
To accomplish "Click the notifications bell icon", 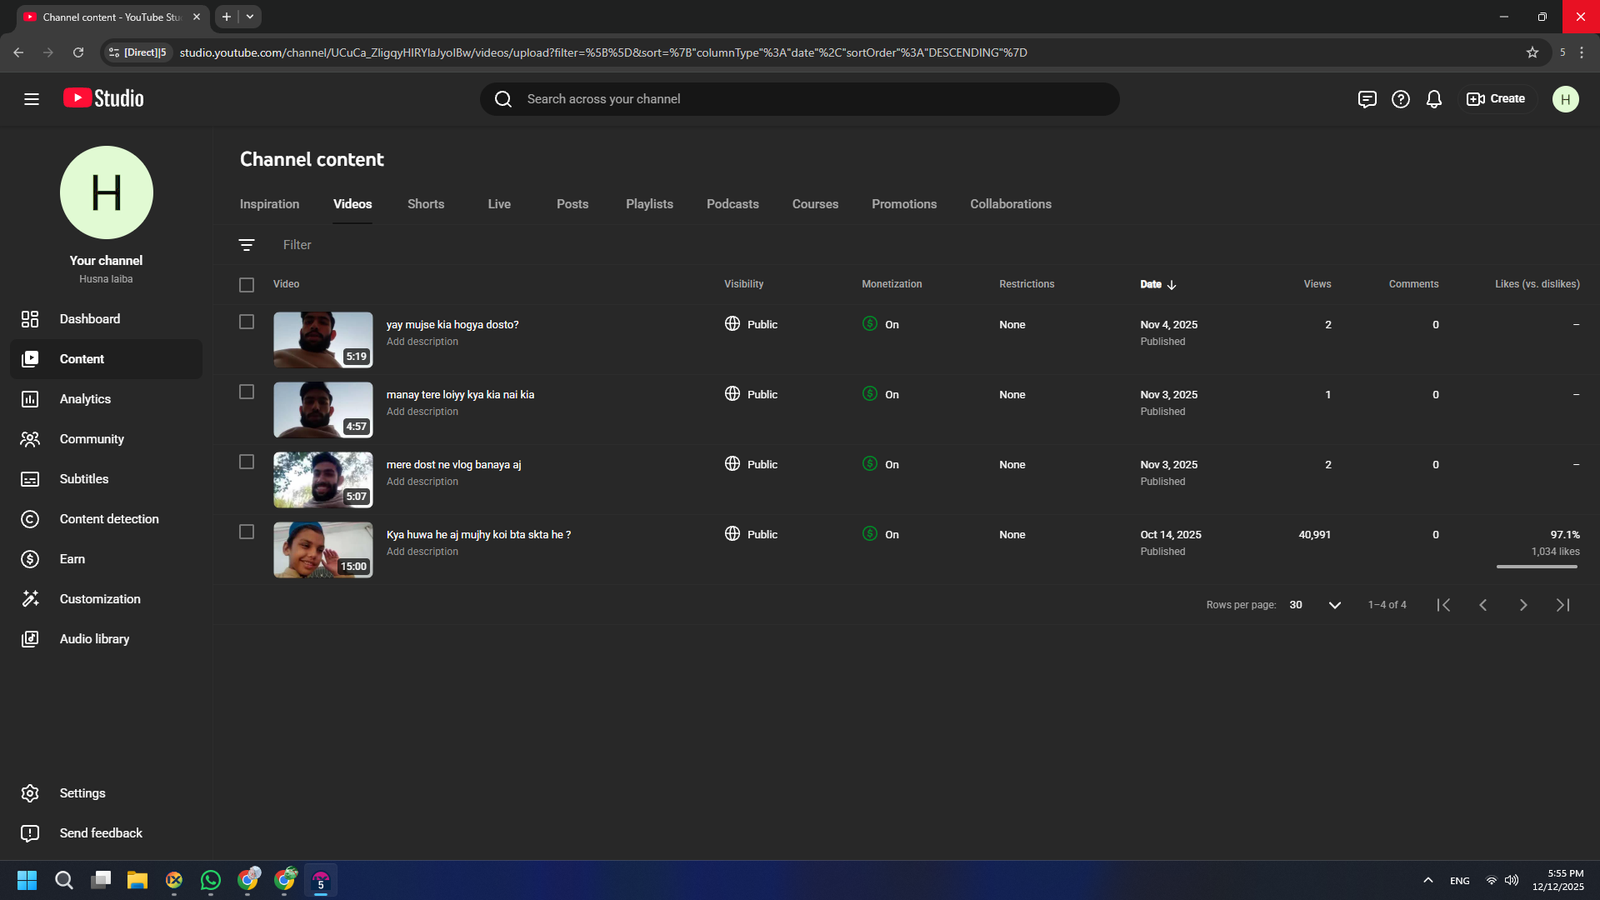I will point(1433,99).
